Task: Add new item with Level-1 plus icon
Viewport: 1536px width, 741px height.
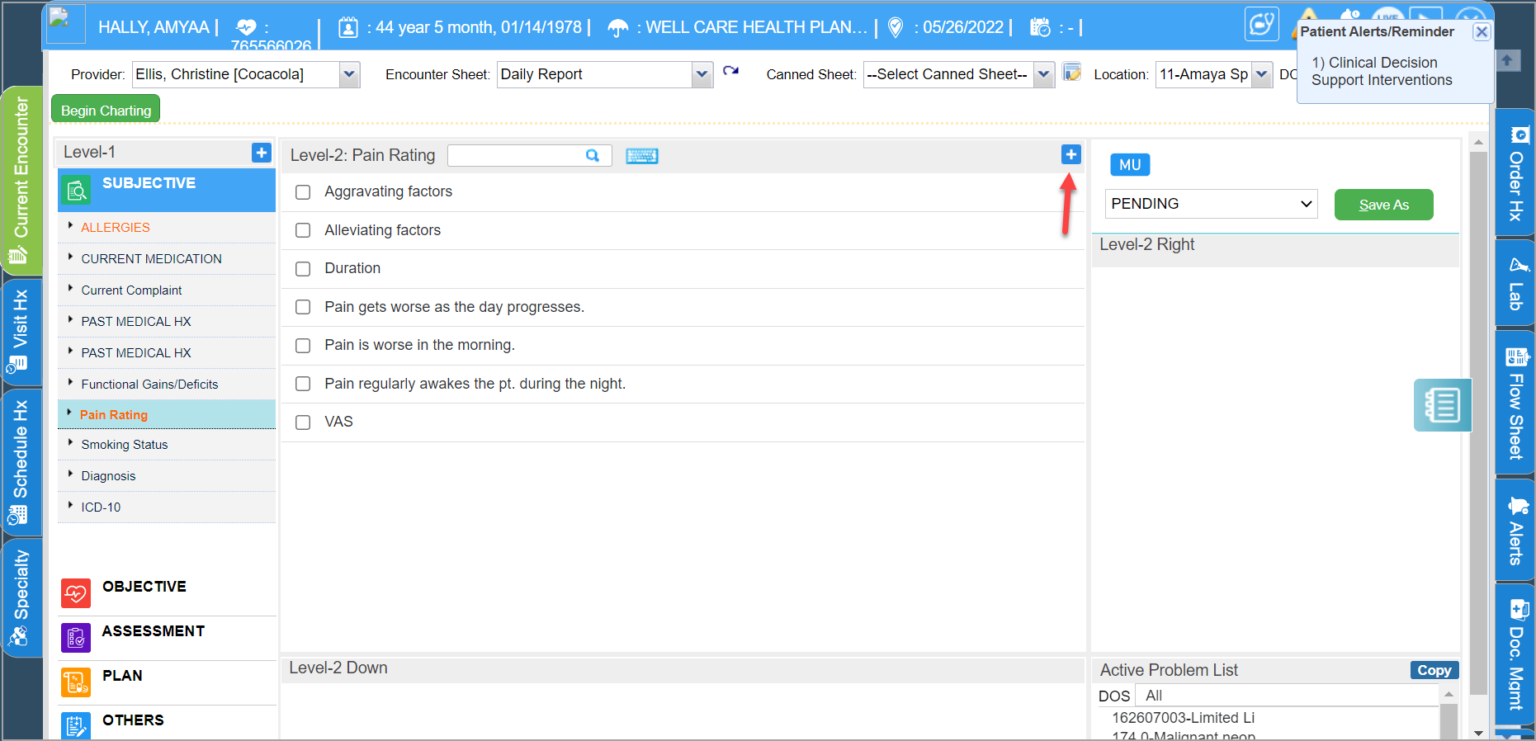Action: [260, 152]
